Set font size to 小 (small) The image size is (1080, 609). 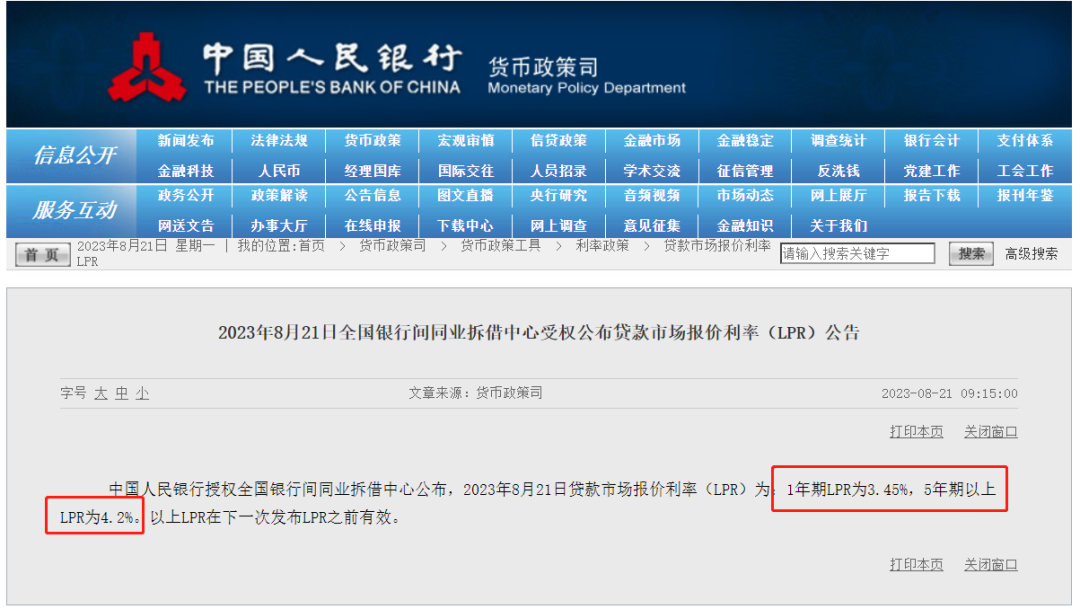point(141,393)
